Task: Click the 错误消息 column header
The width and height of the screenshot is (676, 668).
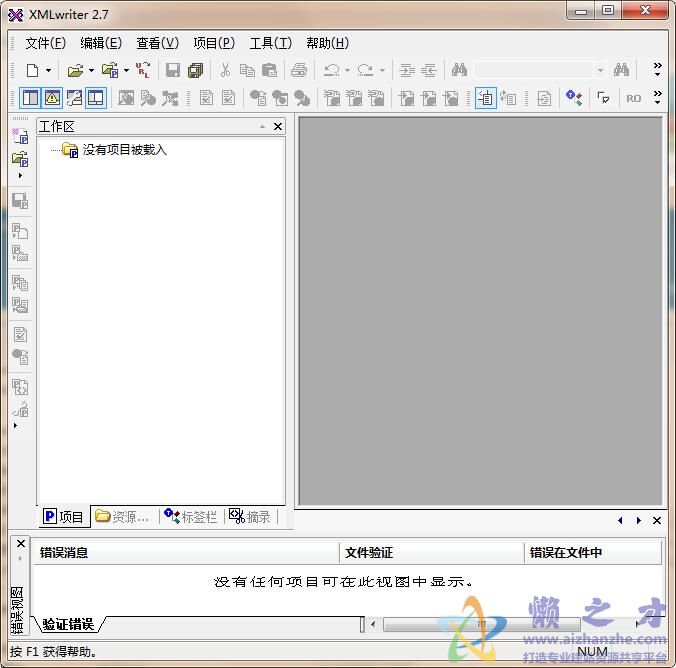Action: [x=186, y=552]
